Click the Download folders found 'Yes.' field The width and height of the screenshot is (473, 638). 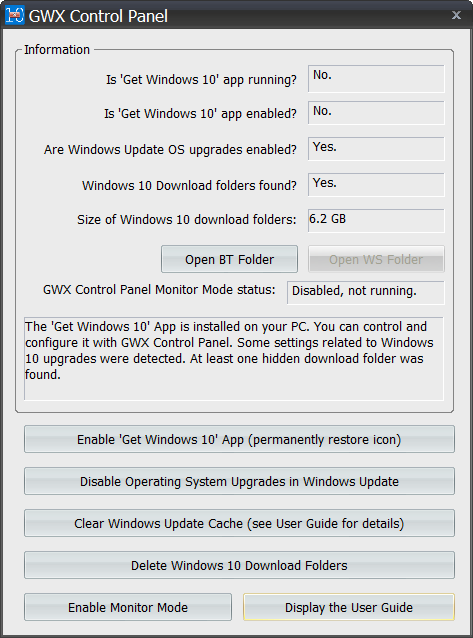point(376,185)
